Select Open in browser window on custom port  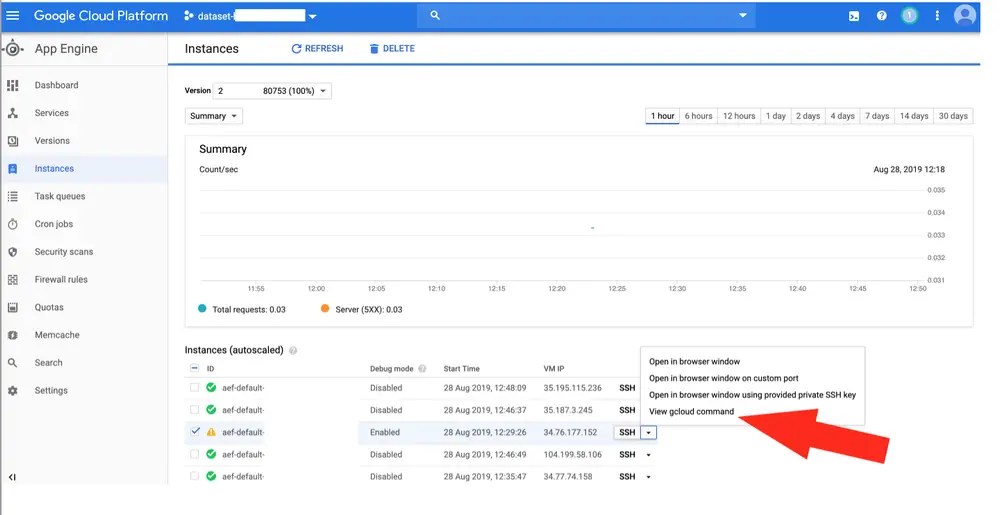[x=724, y=378]
